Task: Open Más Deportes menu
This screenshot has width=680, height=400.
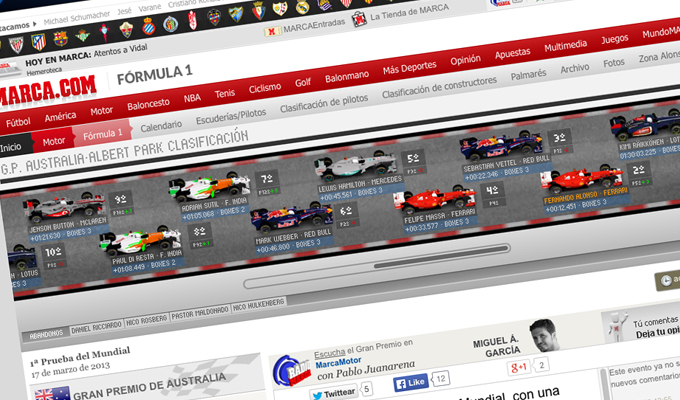Action: coord(409,68)
